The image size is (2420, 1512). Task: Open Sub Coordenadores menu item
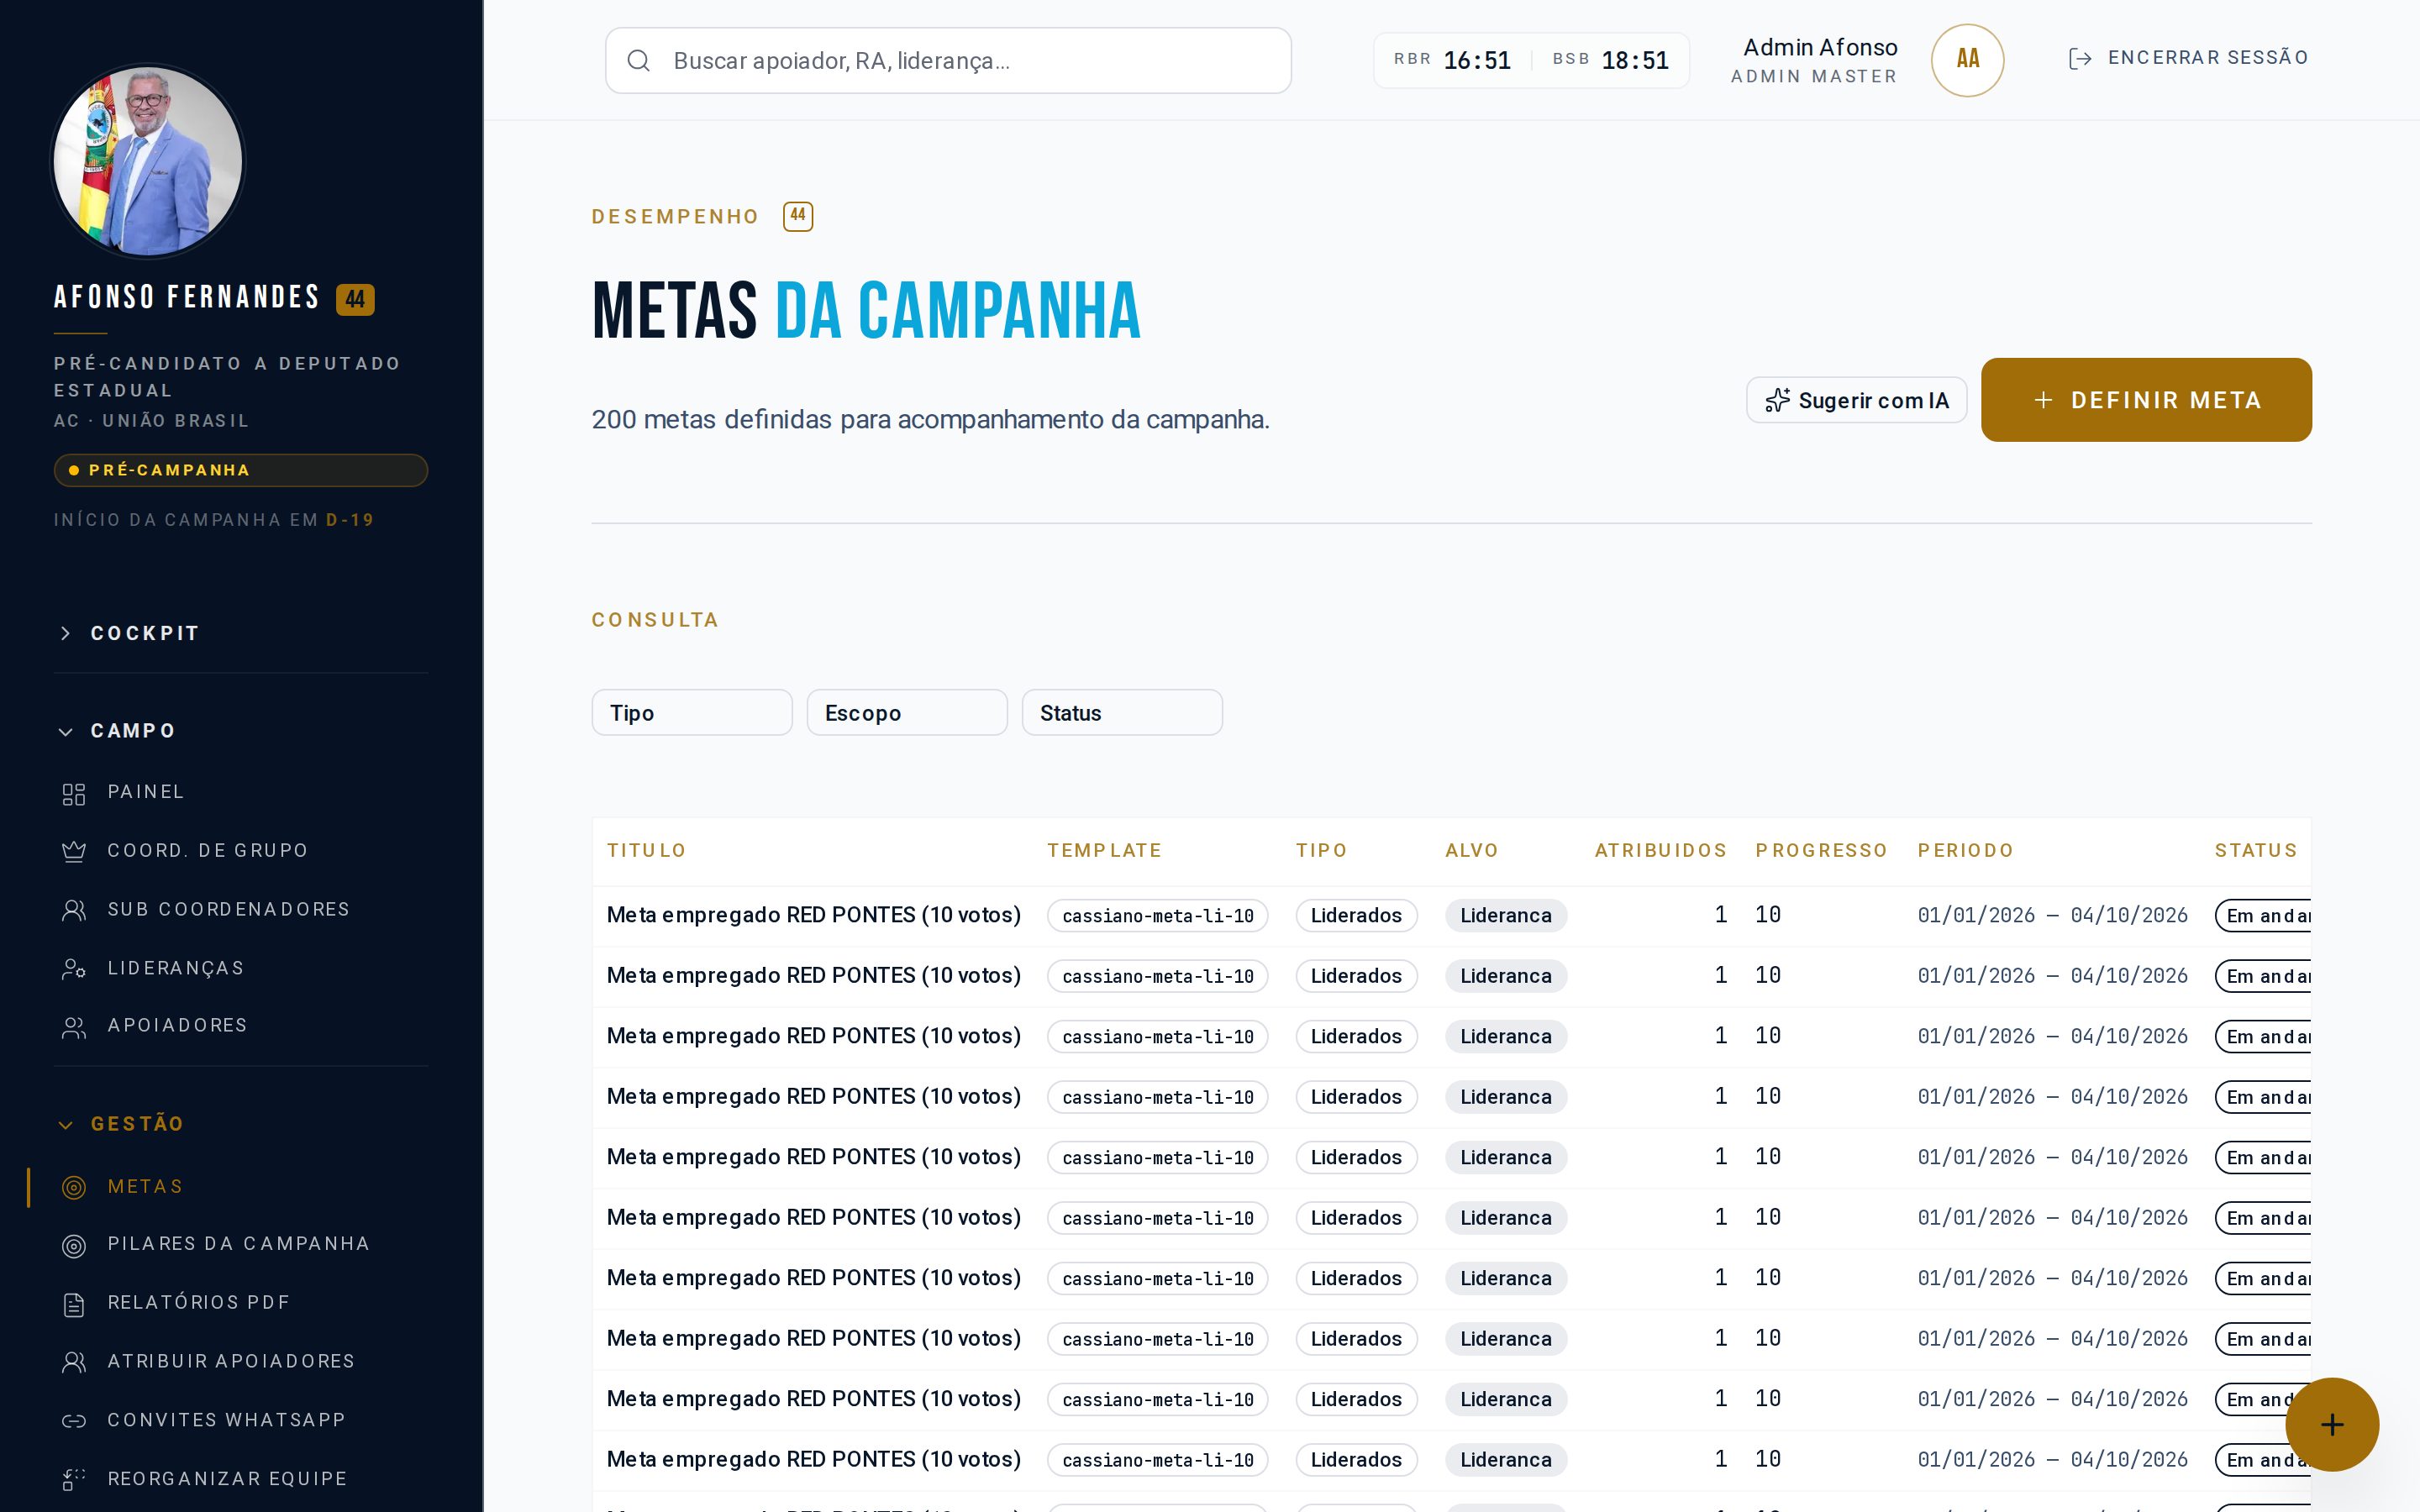point(229,910)
